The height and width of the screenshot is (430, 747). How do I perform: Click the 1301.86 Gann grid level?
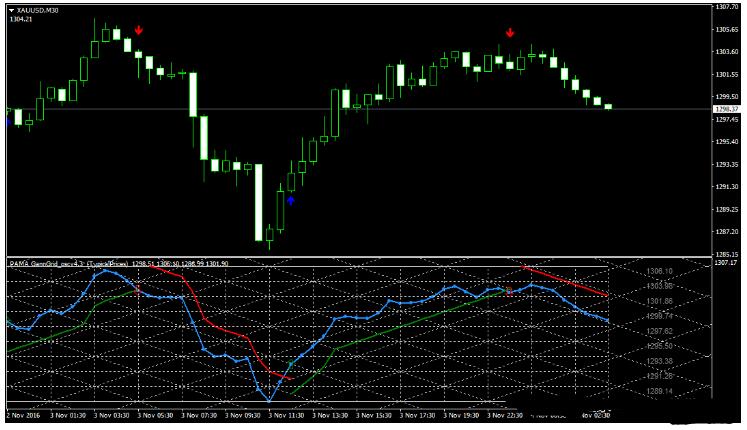click(659, 301)
